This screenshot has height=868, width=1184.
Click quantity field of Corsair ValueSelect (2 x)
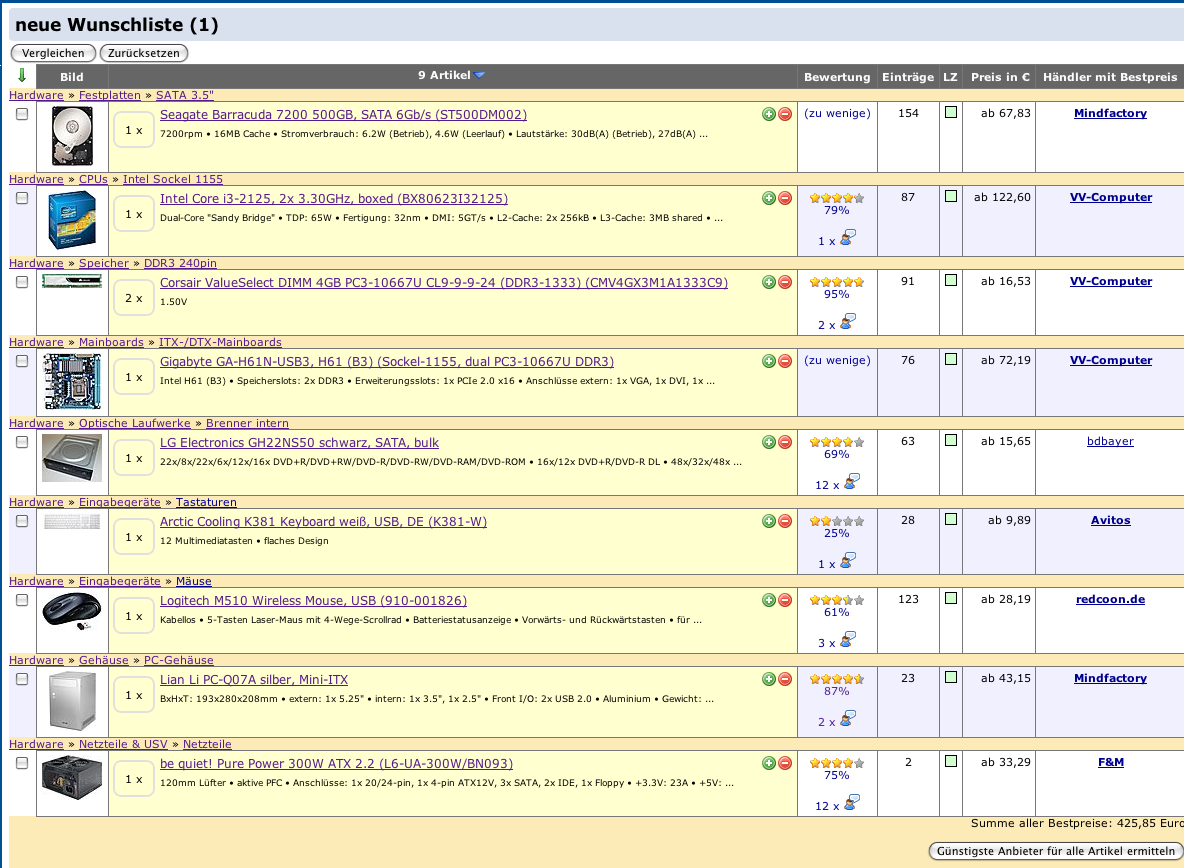(x=134, y=298)
